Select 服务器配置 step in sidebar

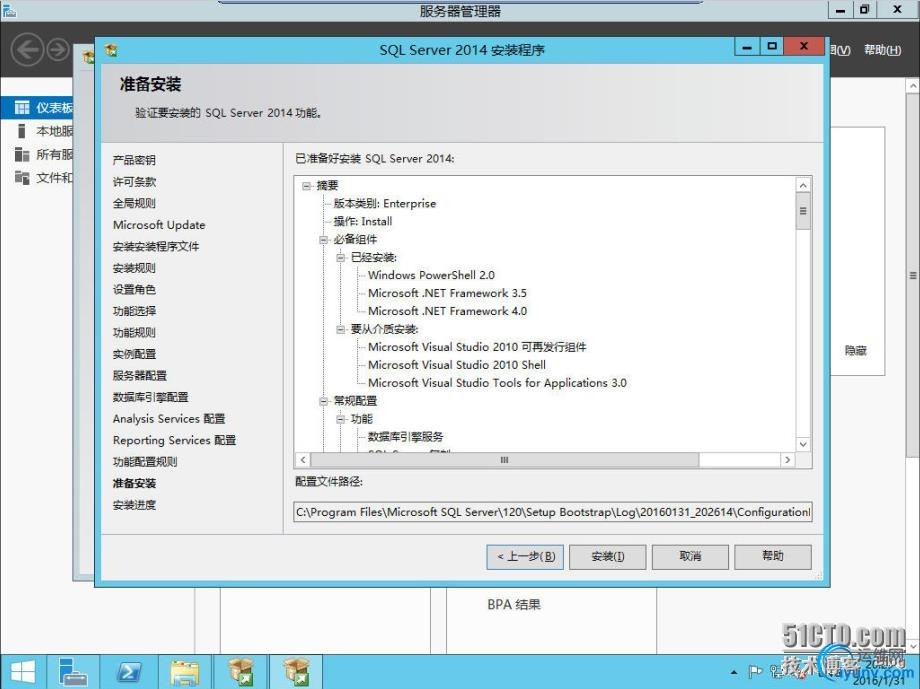click(x=140, y=376)
